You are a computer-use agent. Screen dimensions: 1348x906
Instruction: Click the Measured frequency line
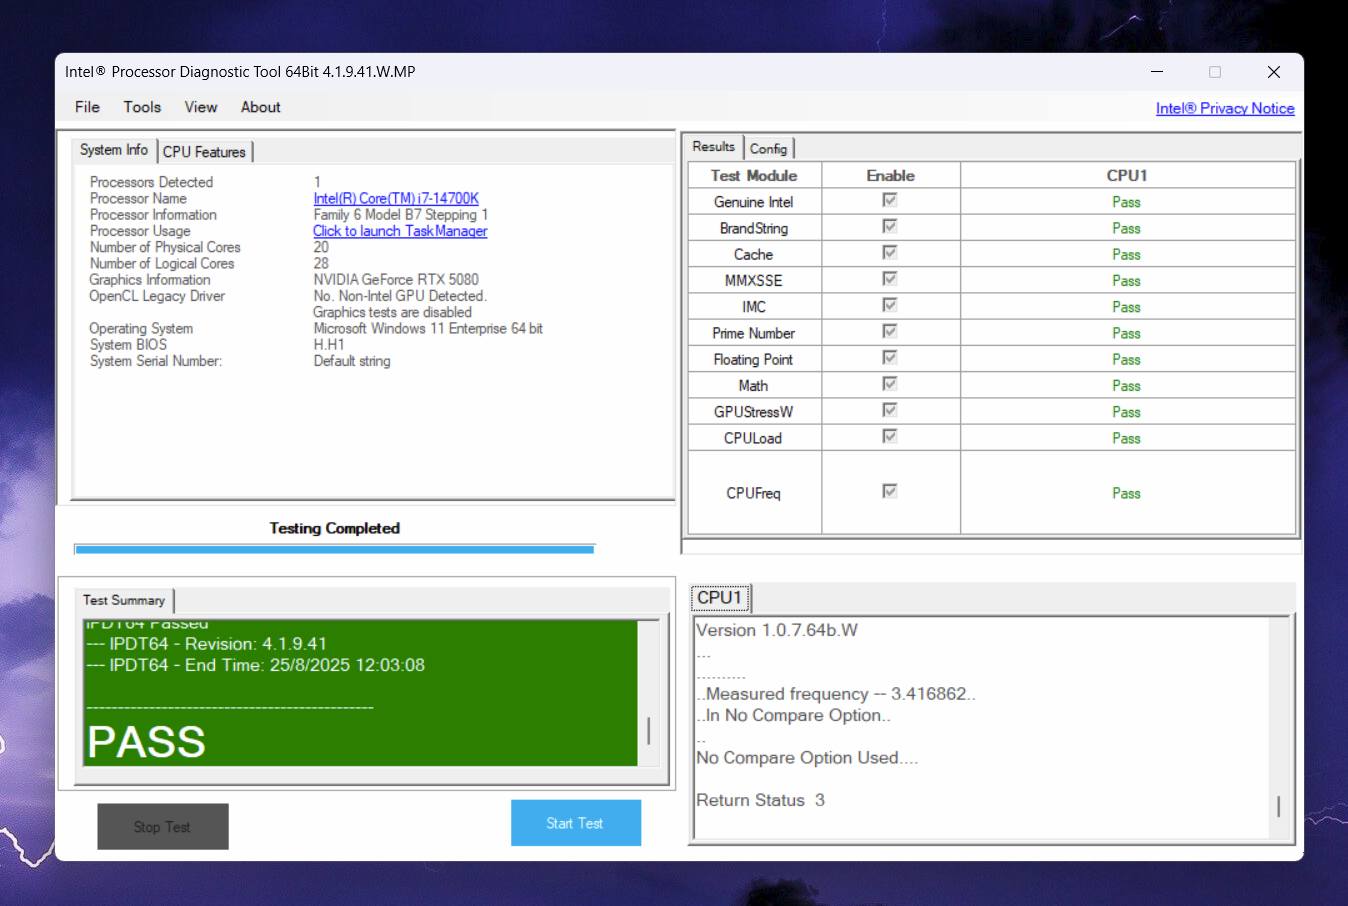point(836,694)
